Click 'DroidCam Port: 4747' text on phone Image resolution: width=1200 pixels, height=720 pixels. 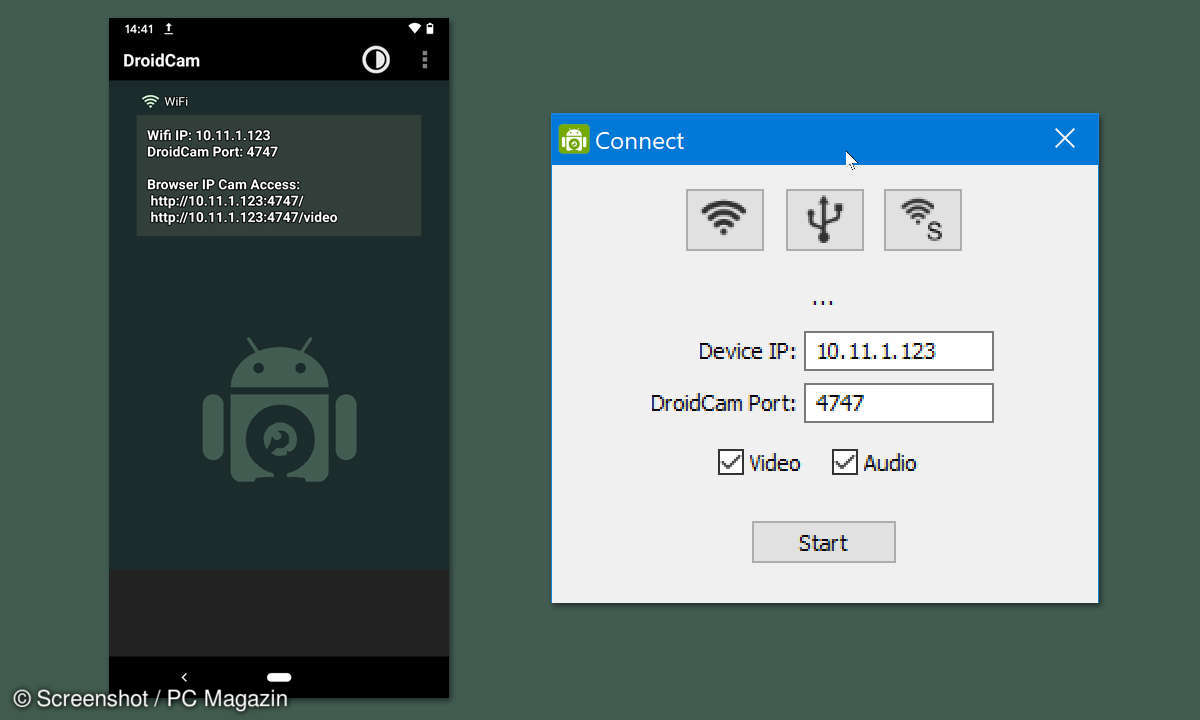[212, 152]
